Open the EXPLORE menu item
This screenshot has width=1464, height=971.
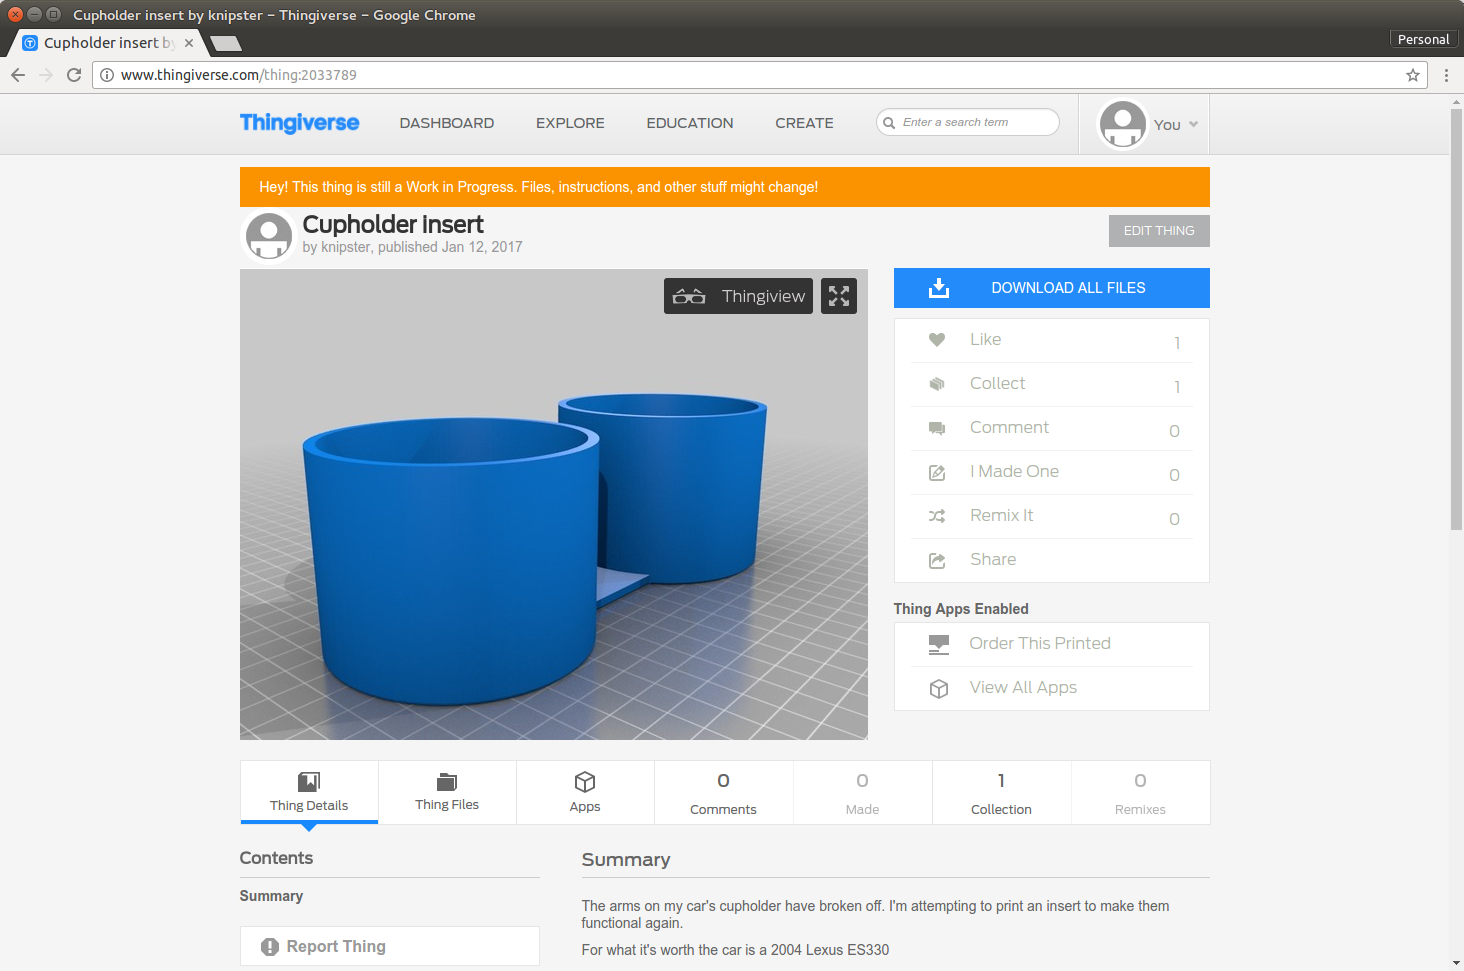570,123
